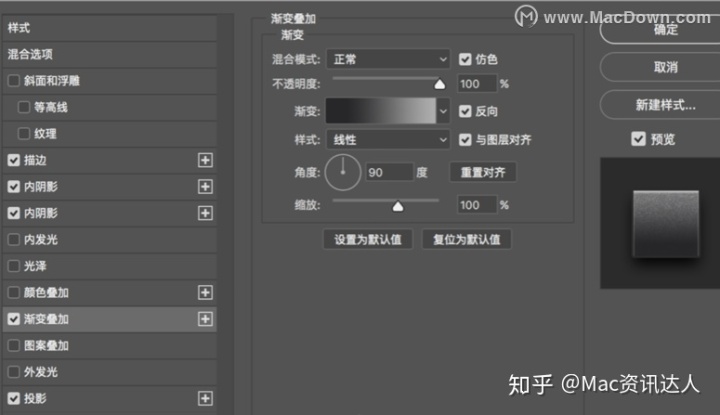
Task: Click 新建样式... button
Action: click(661, 105)
